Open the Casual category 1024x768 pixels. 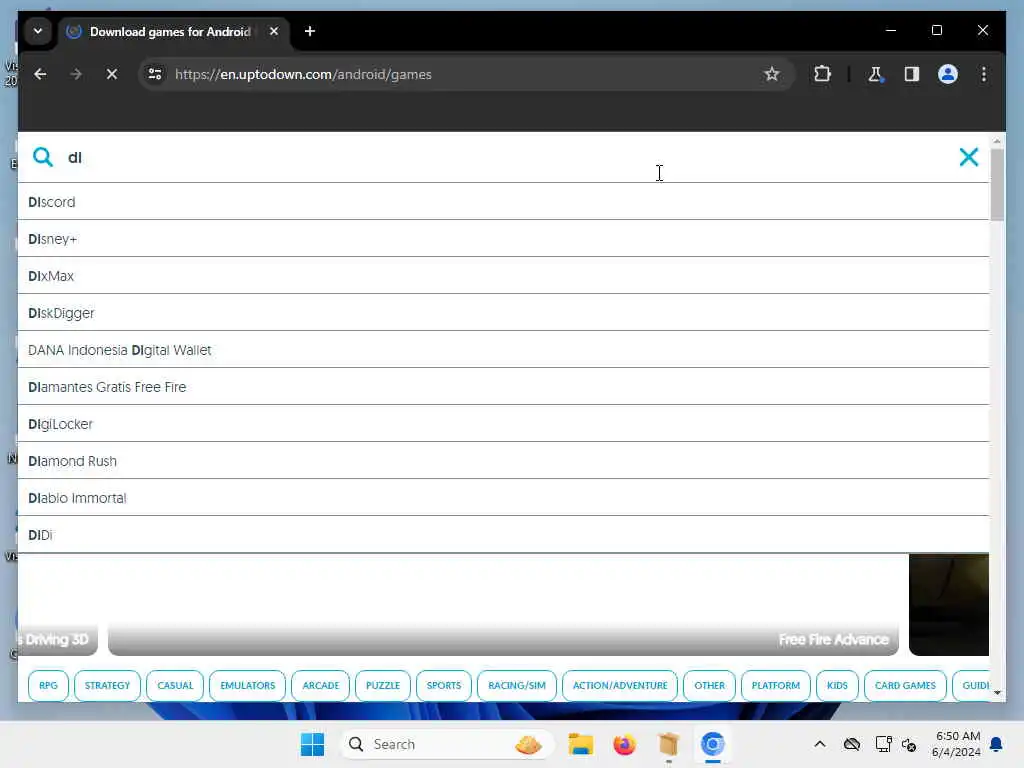[175, 685]
